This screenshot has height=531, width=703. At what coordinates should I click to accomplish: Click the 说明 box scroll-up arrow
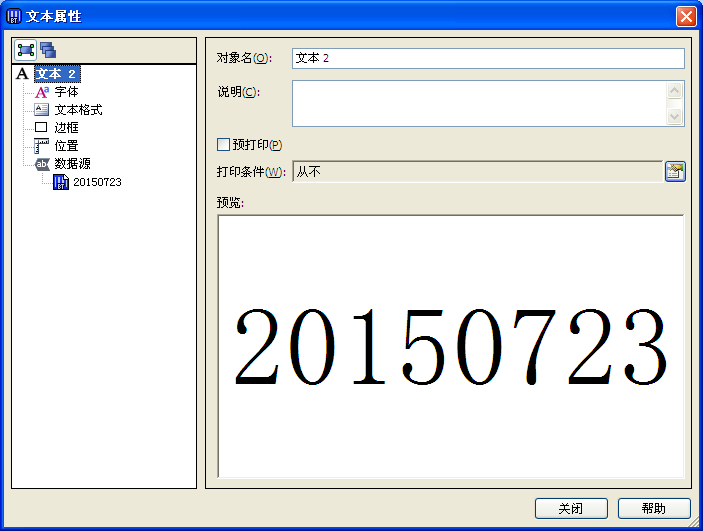[x=674, y=91]
